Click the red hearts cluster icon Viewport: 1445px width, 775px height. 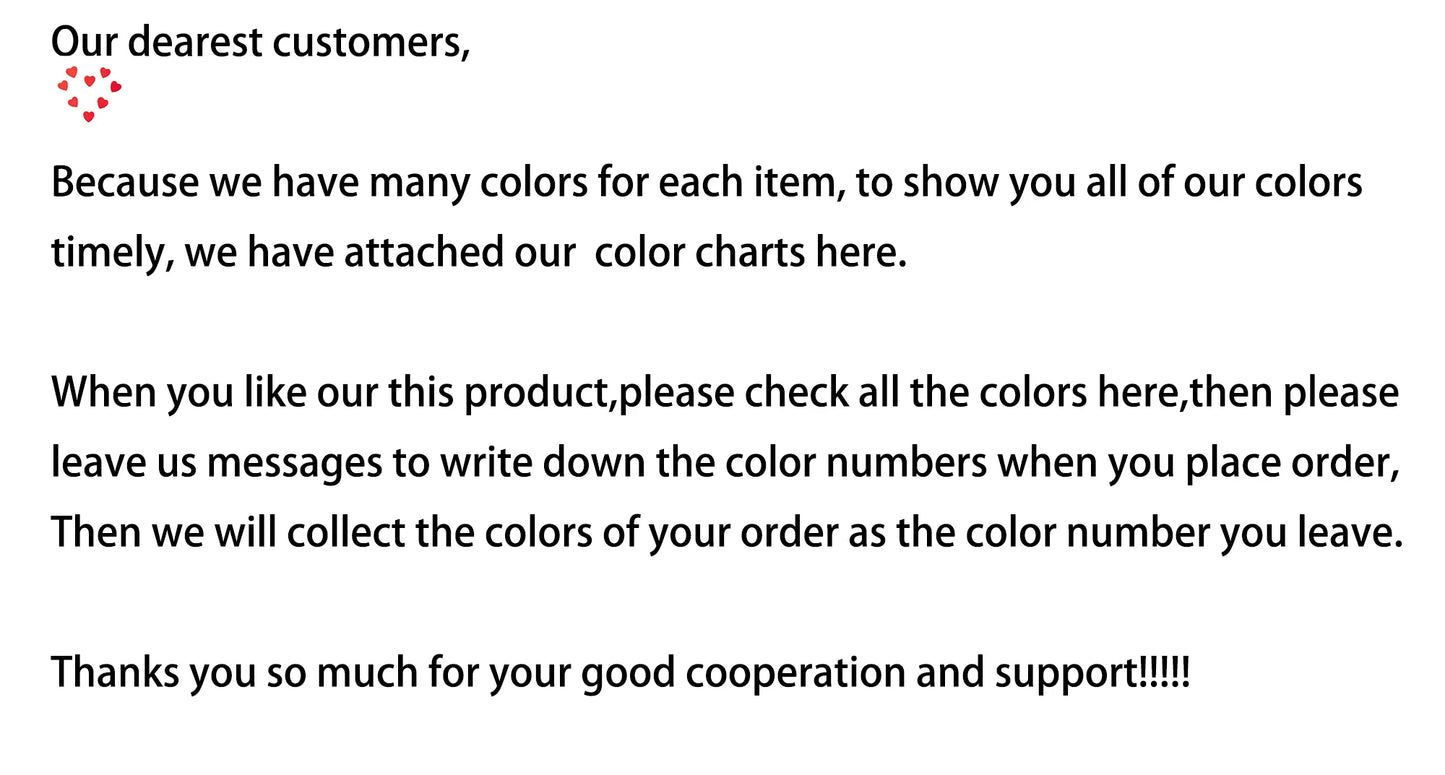(89, 93)
